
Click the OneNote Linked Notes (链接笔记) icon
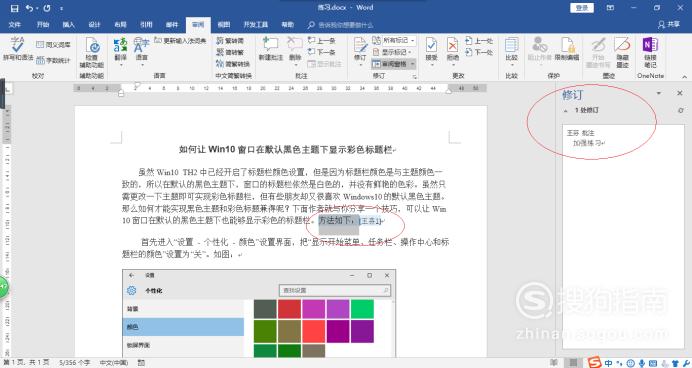(x=650, y=52)
